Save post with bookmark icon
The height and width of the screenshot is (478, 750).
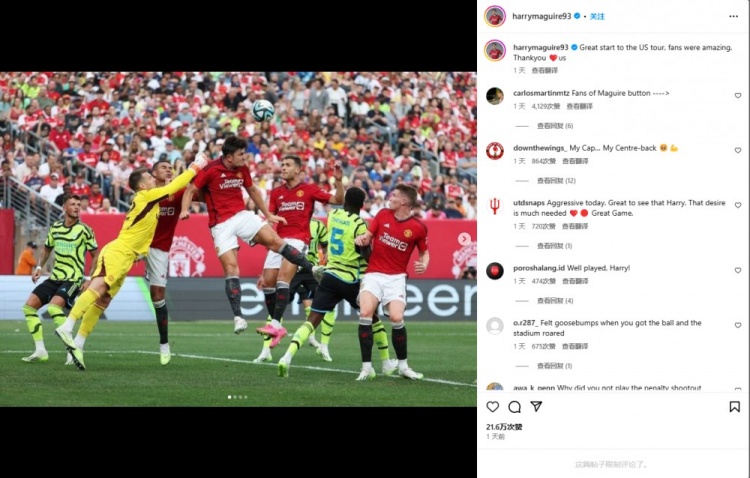735,407
